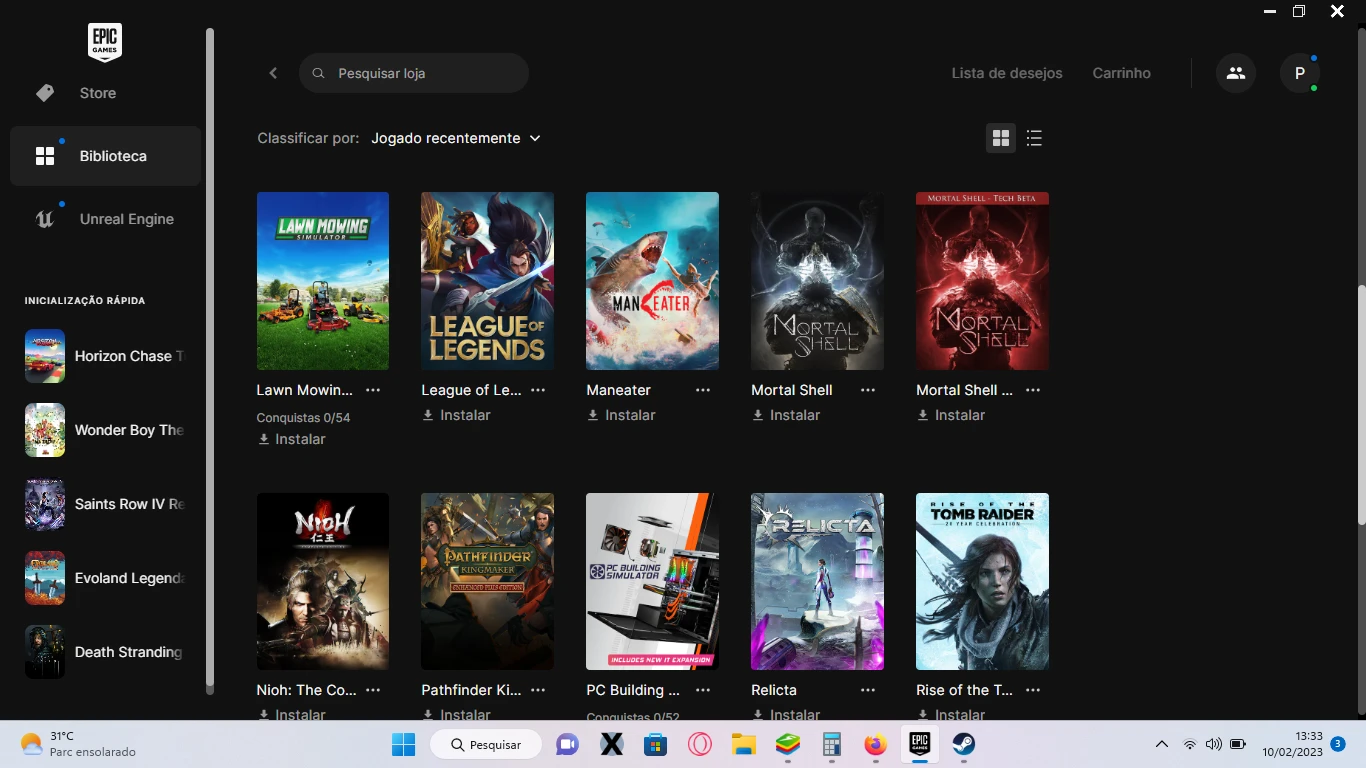Open the Unreal Engine section
Image resolution: width=1366 pixels, height=768 pixels.
[105, 219]
